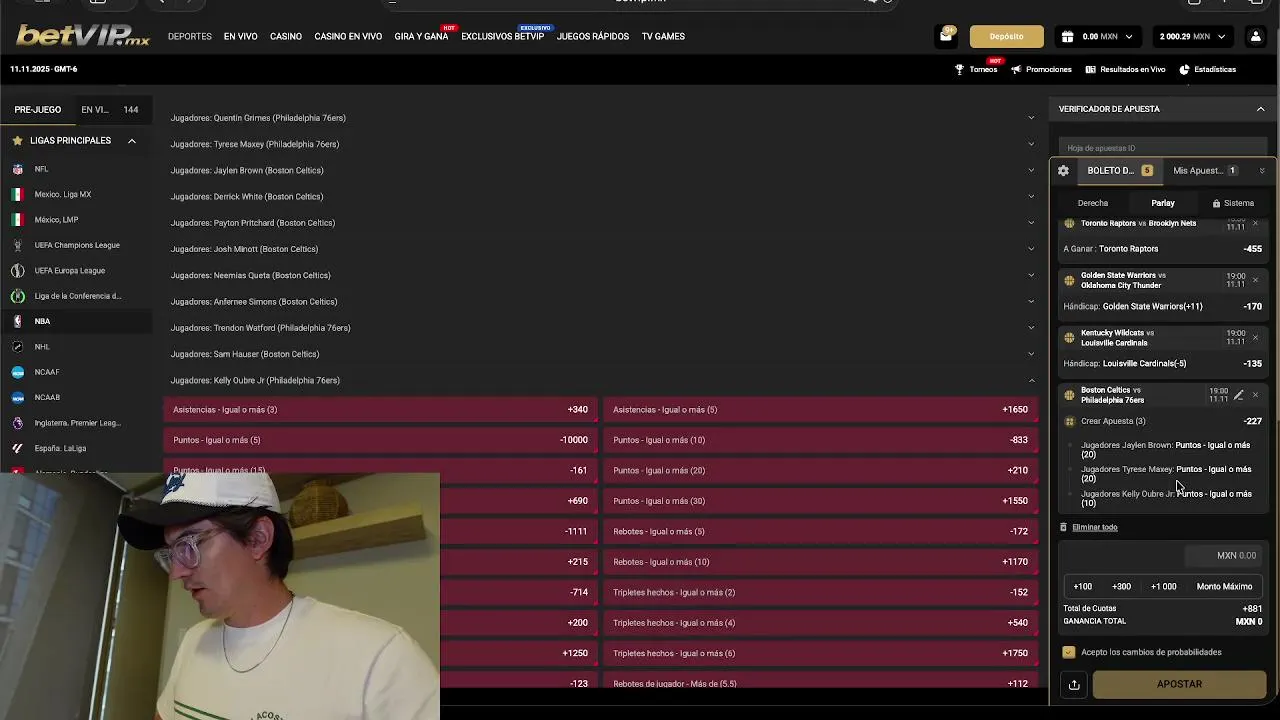Open Exclusivos BetVIP menu item

tap(502, 36)
